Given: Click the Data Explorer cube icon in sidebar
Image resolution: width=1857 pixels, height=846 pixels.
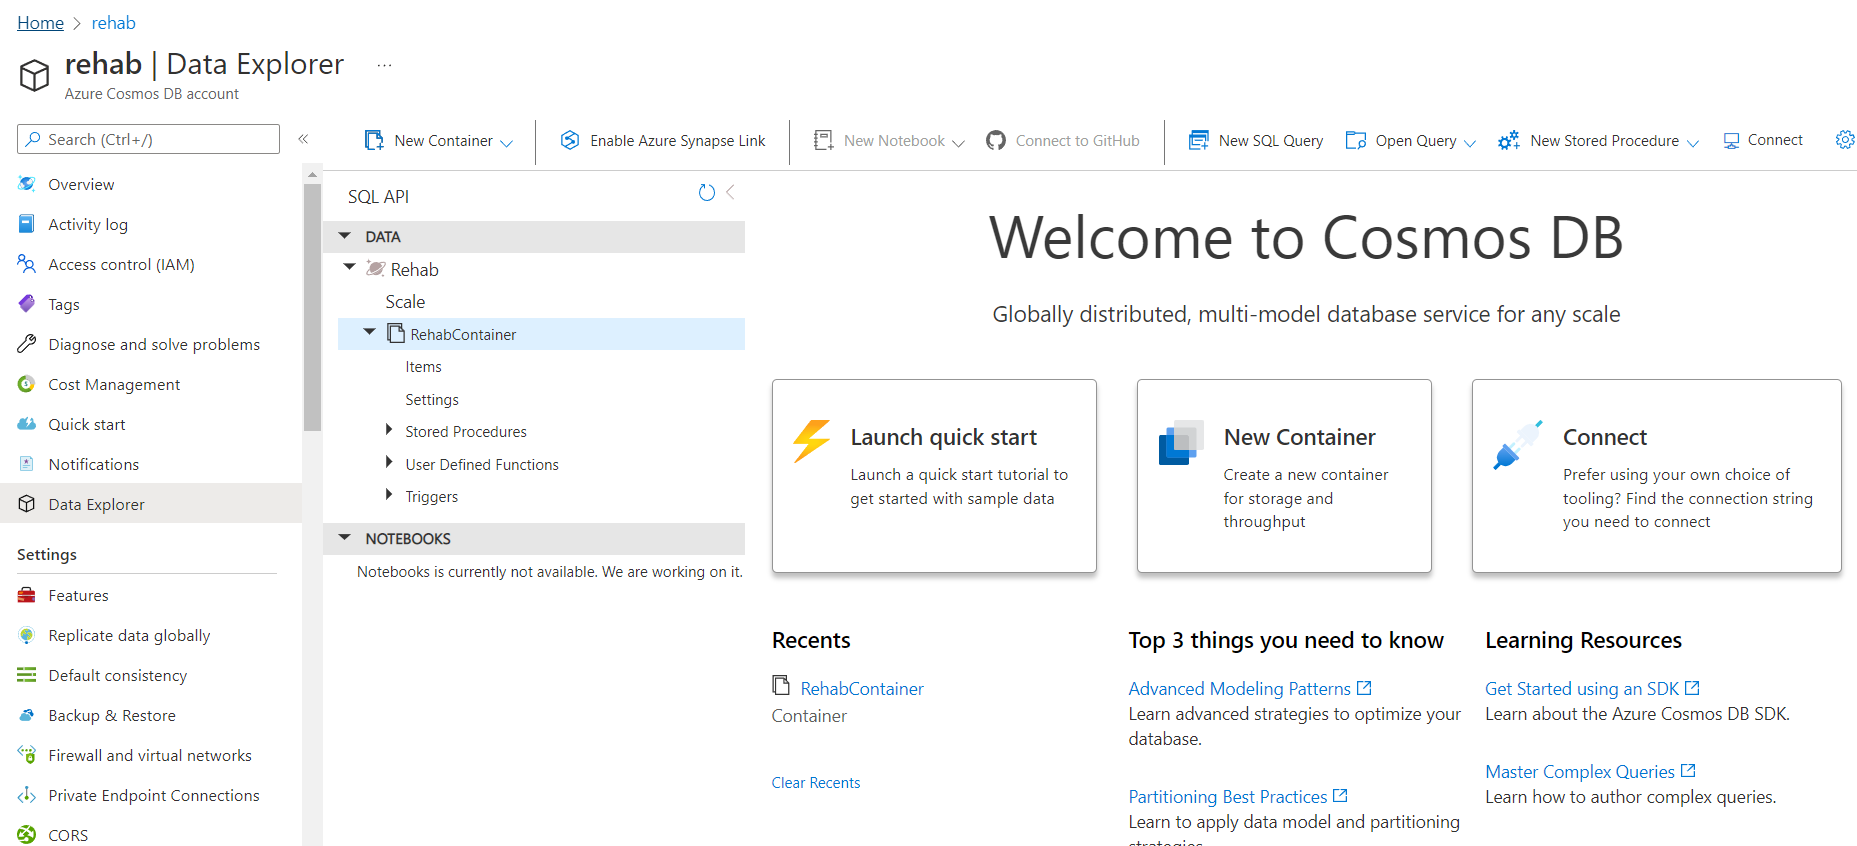Looking at the screenshot, I should (x=27, y=504).
